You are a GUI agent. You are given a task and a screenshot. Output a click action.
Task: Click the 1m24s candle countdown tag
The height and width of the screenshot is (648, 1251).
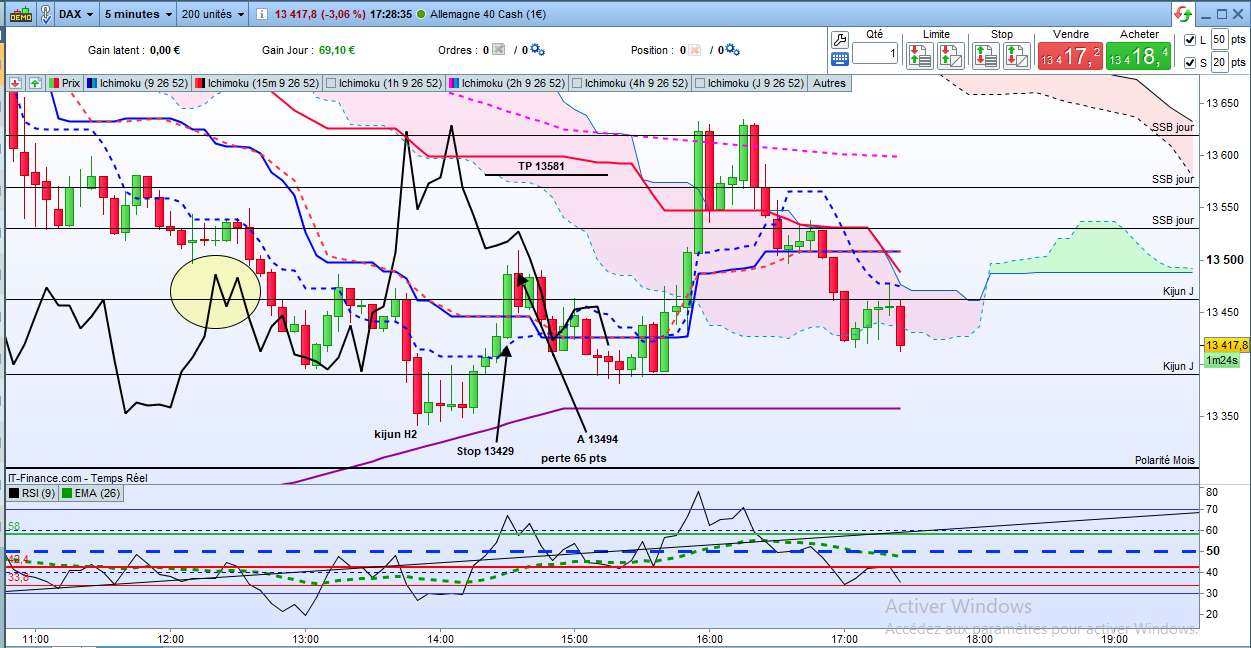[x=1221, y=360]
